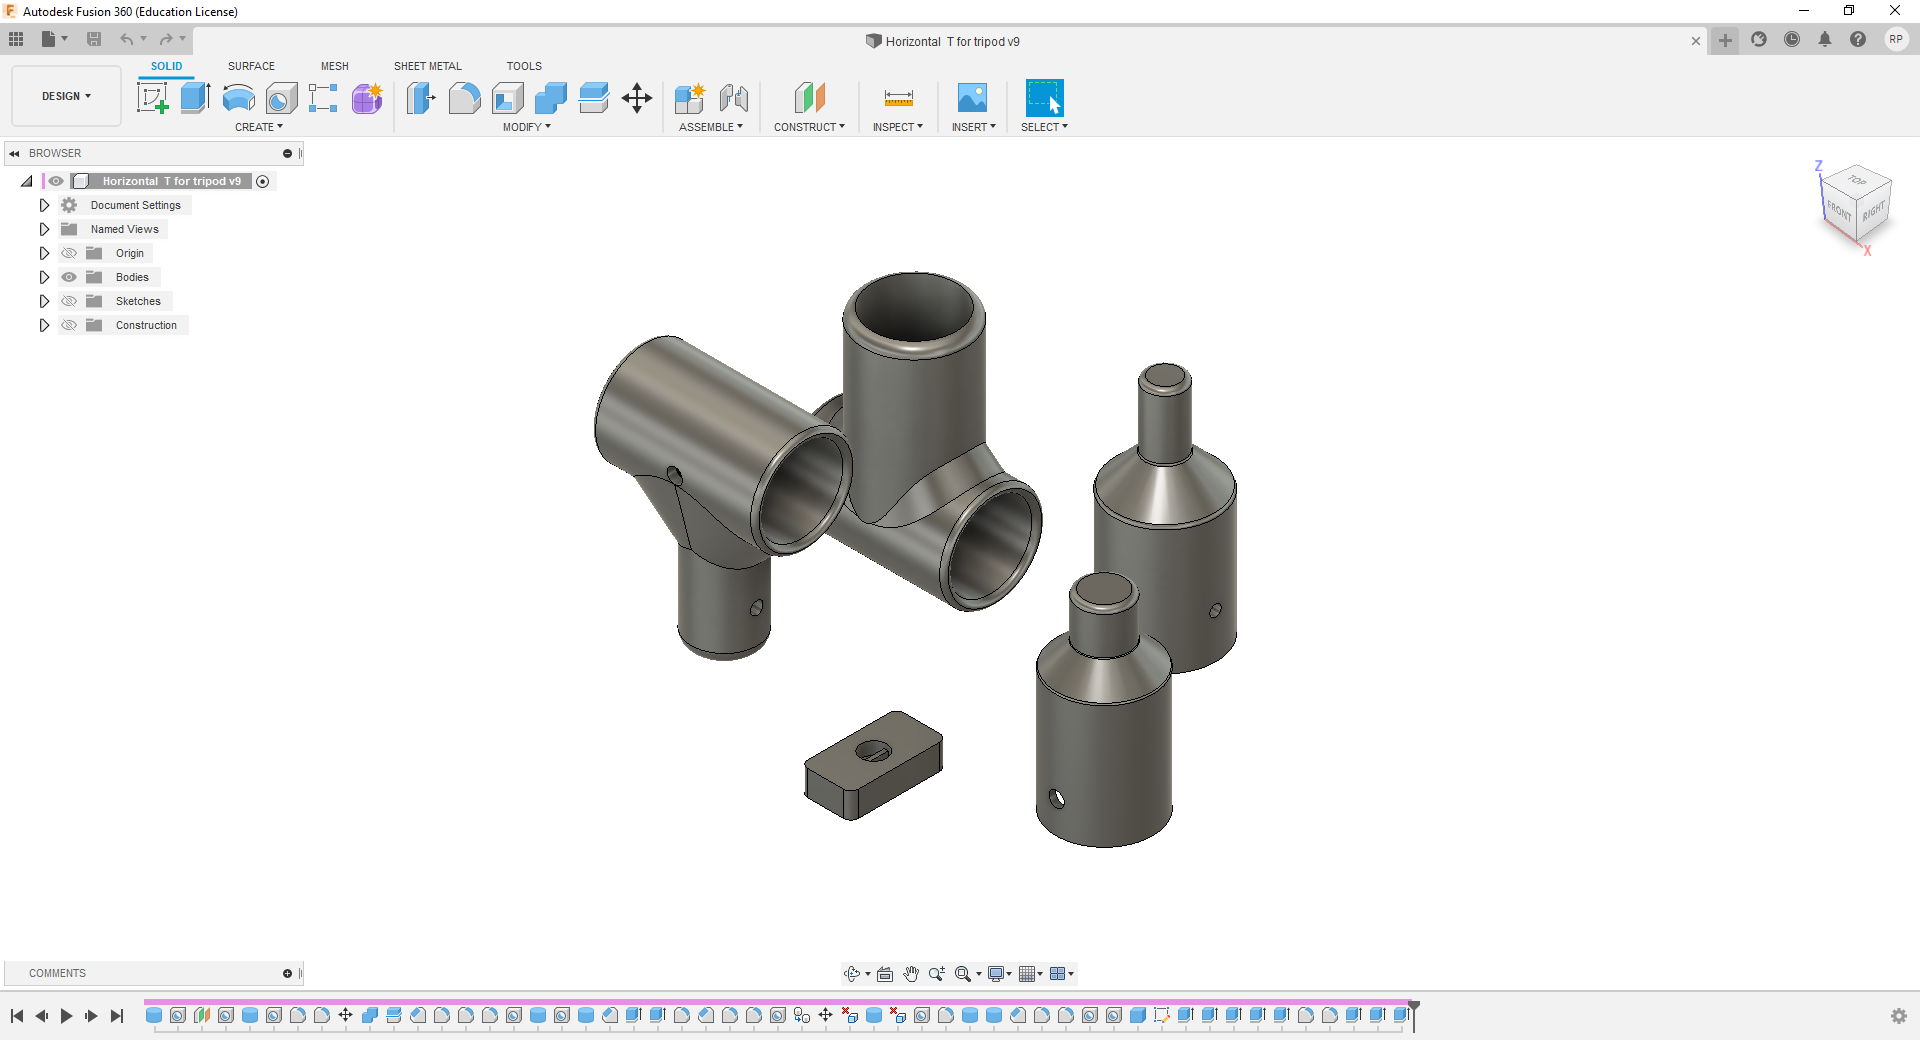Open the data panel grid icon

point(16,39)
